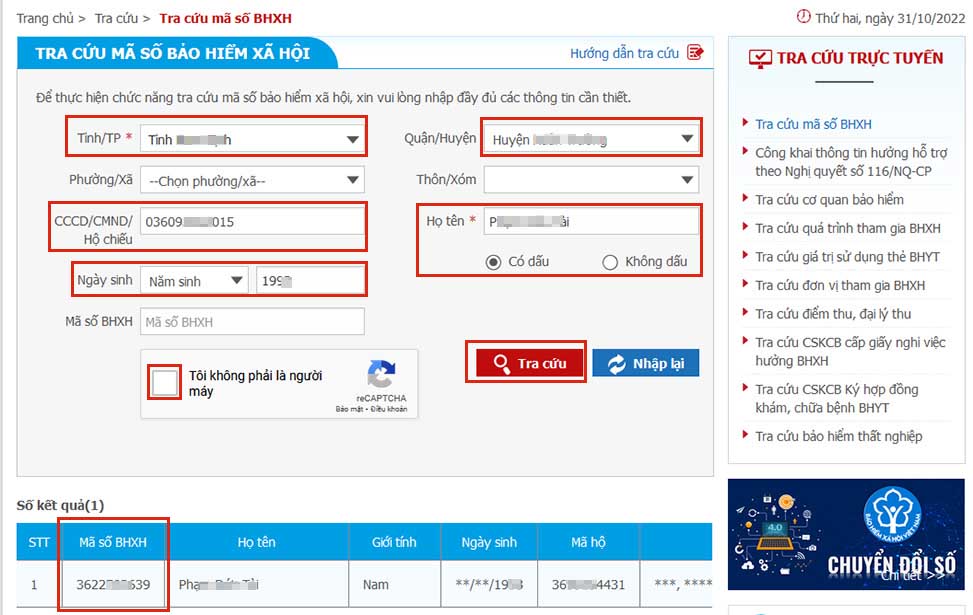Click the reCAPTCHA logo icon
Screen dimensions: 973x615
381,374
